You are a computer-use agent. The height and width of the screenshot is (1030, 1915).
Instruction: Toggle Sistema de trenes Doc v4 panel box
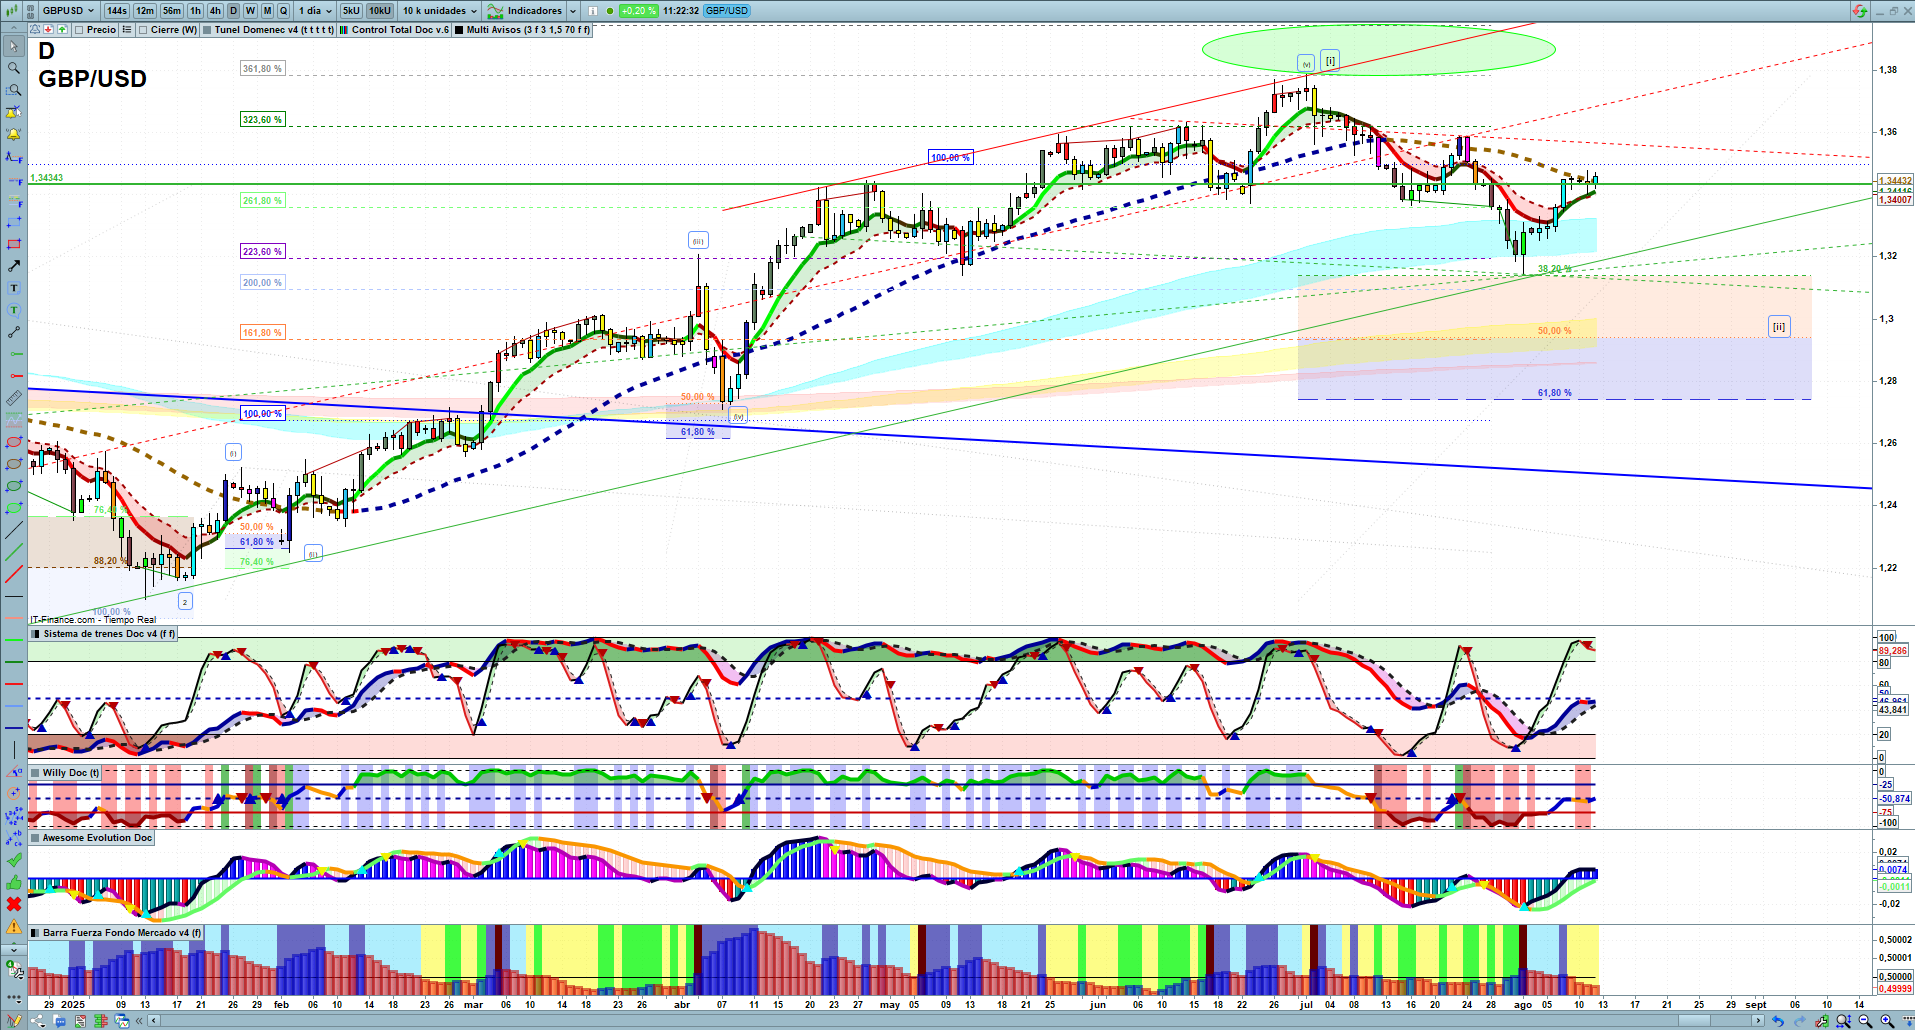pyautogui.click(x=36, y=634)
